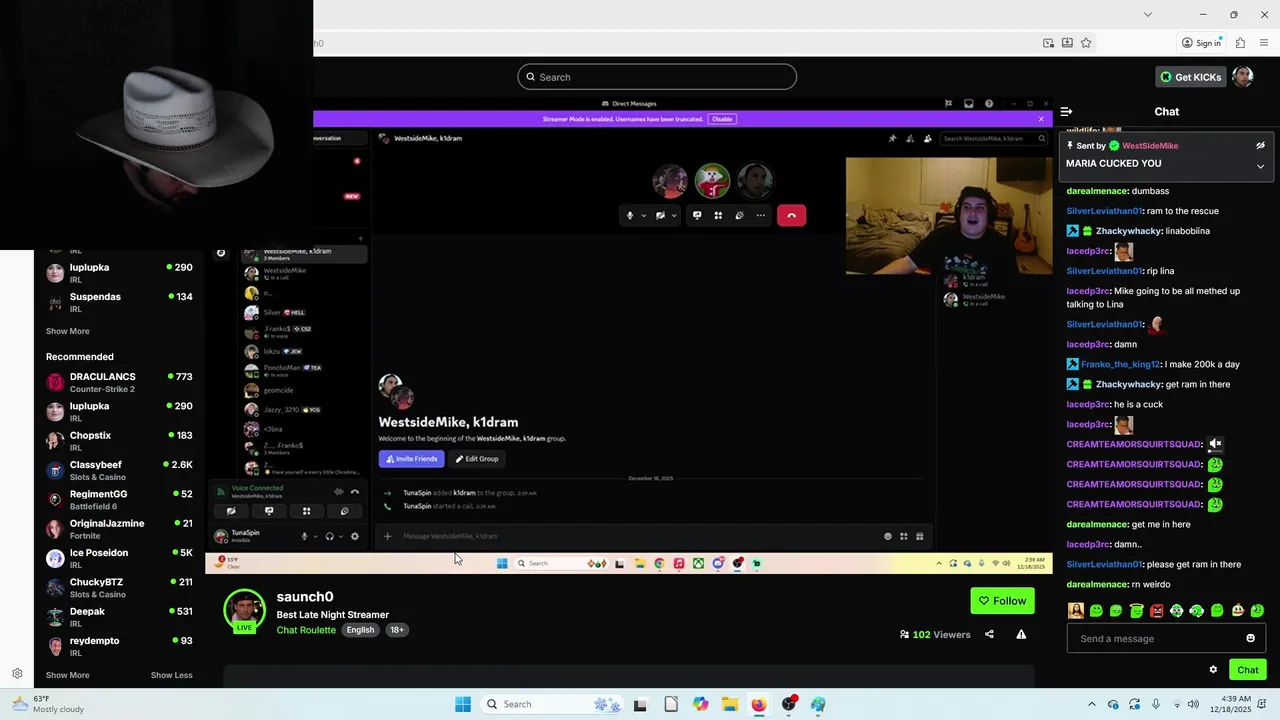
Task: Insert the red angry face emote
Action: 1156,610
